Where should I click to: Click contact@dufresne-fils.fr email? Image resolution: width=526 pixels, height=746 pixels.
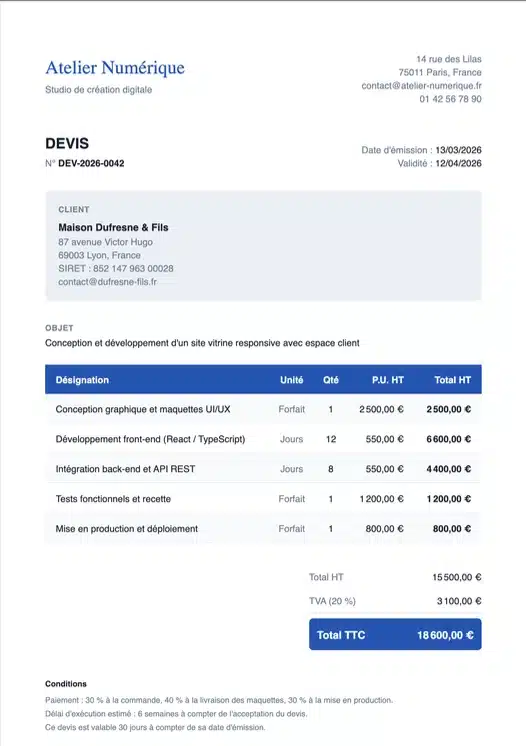[107, 282]
